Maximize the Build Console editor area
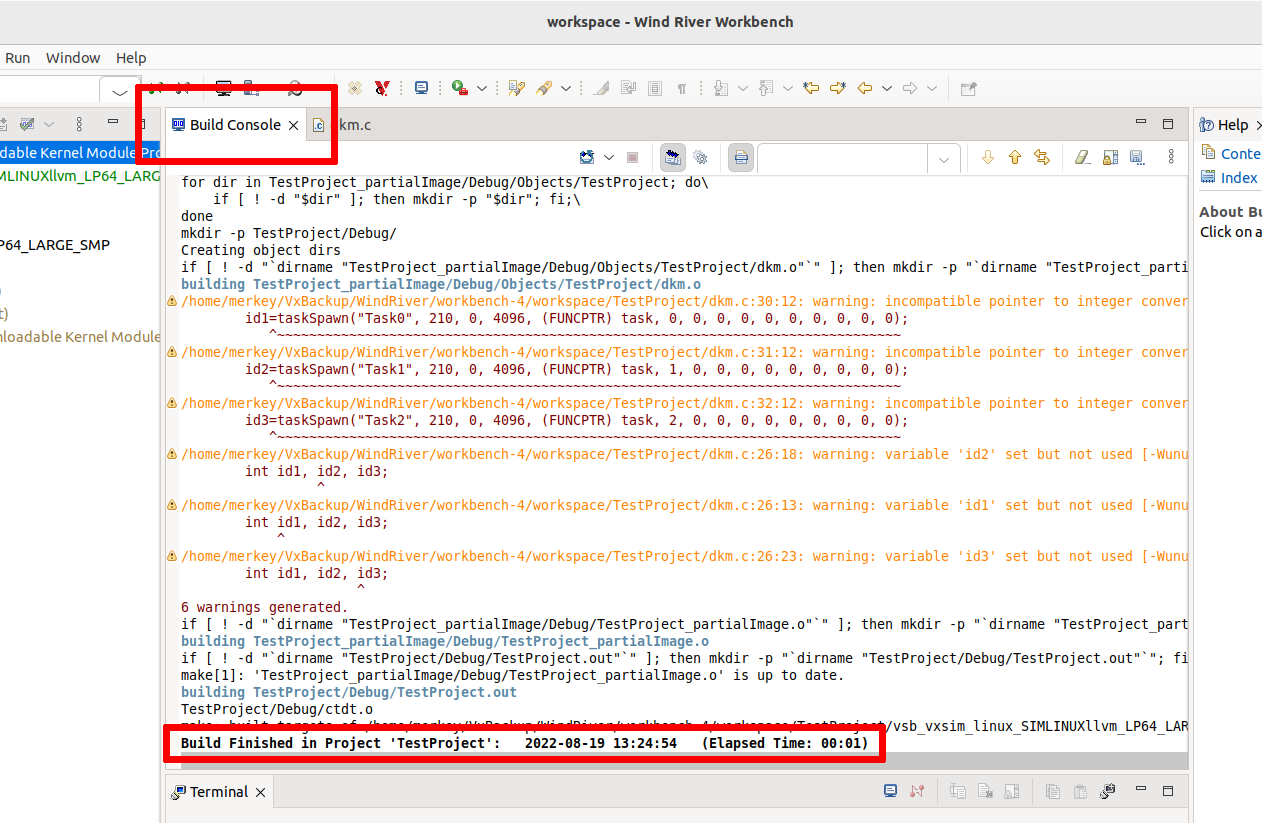Image resolution: width=1262 pixels, height=823 pixels. (1168, 124)
